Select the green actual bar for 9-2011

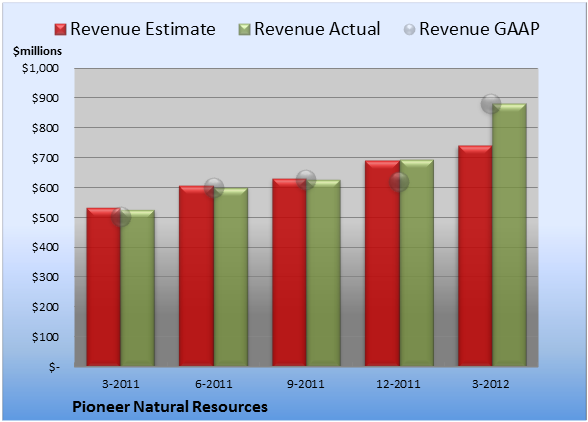(x=324, y=273)
